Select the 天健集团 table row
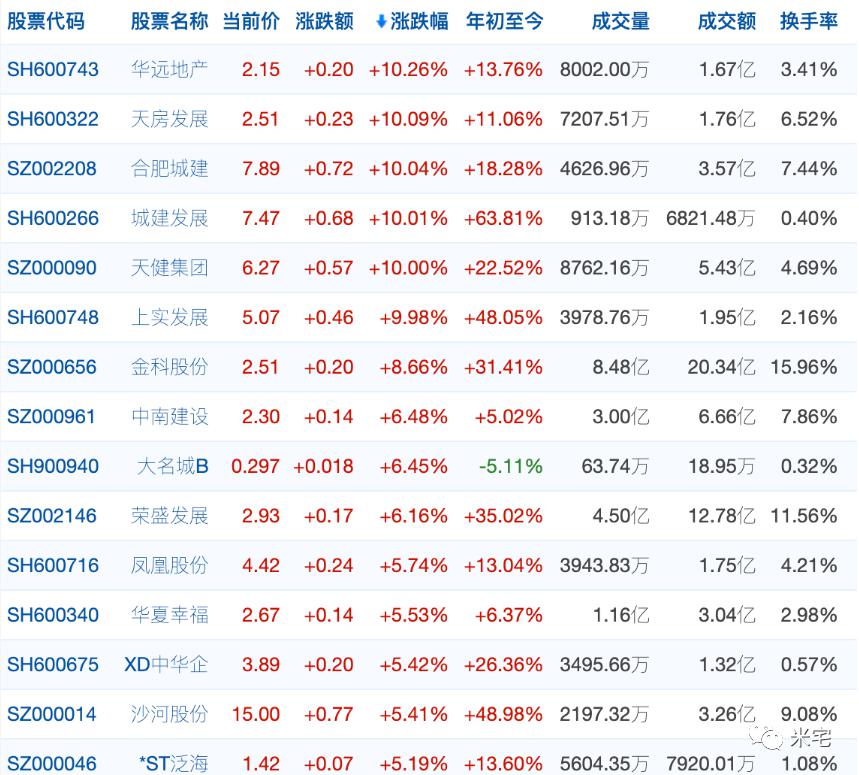This screenshot has width=859, height=775. pyautogui.click(x=430, y=268)
